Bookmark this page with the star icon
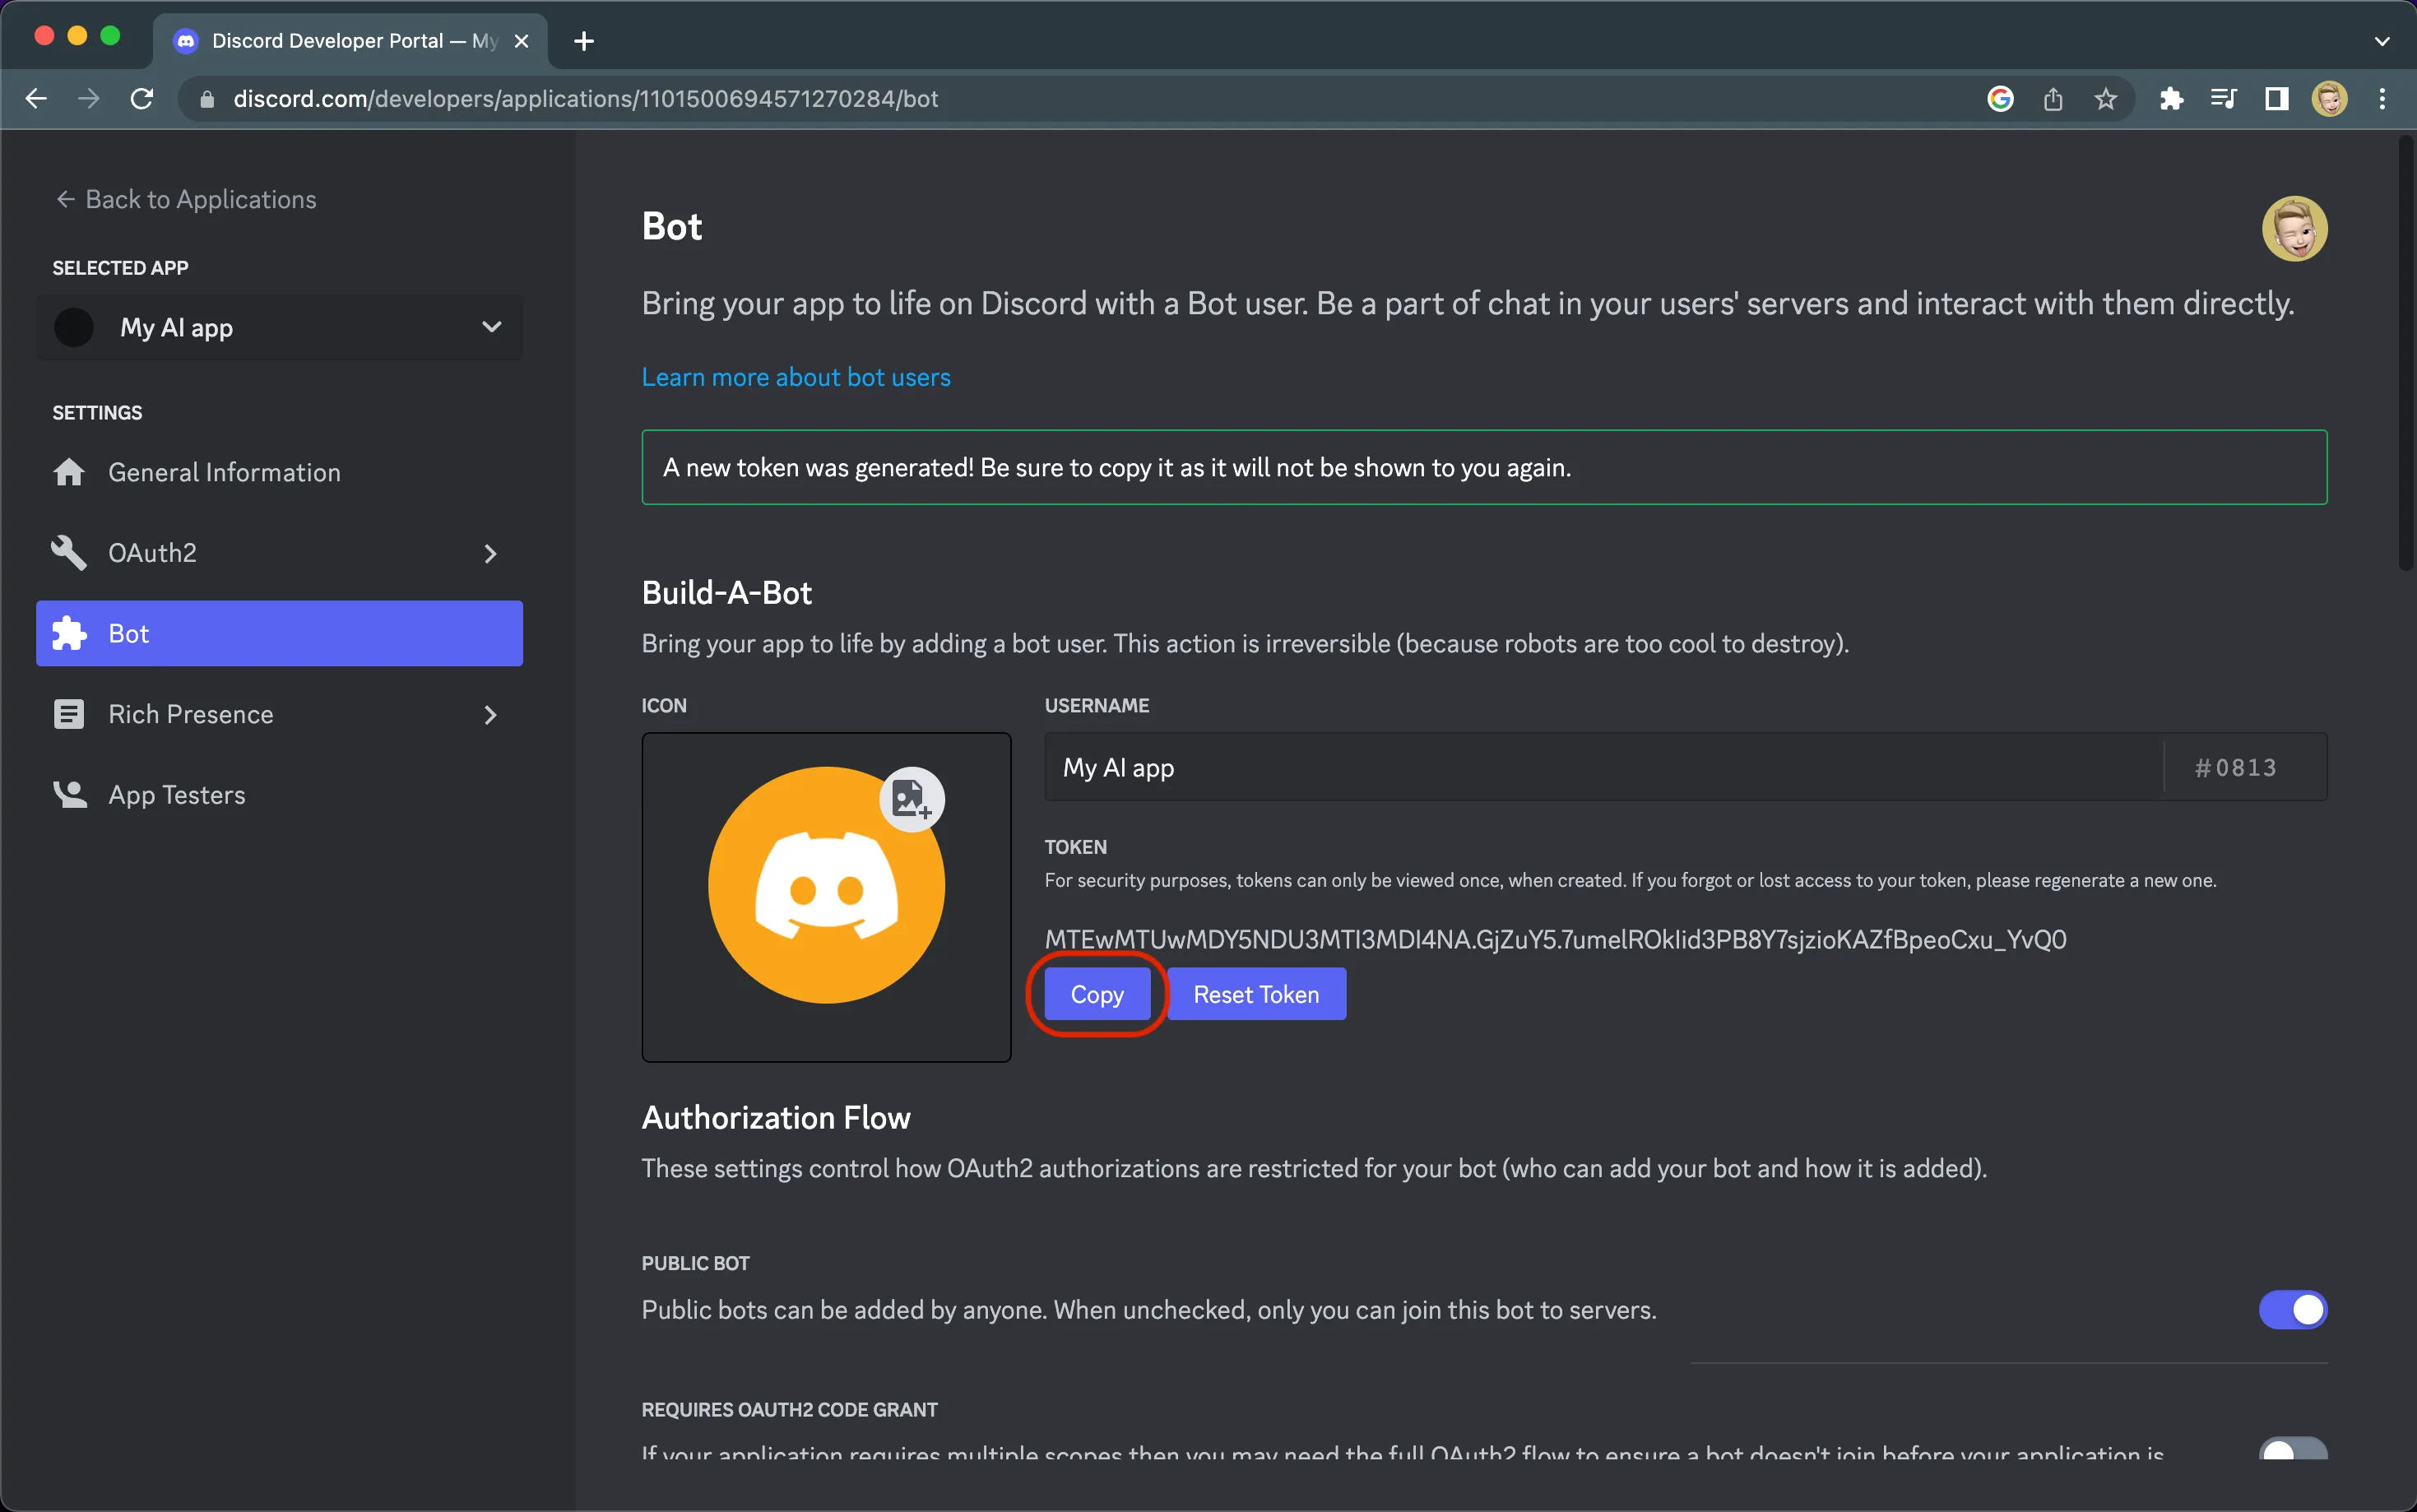 [x=2105, y=98]
